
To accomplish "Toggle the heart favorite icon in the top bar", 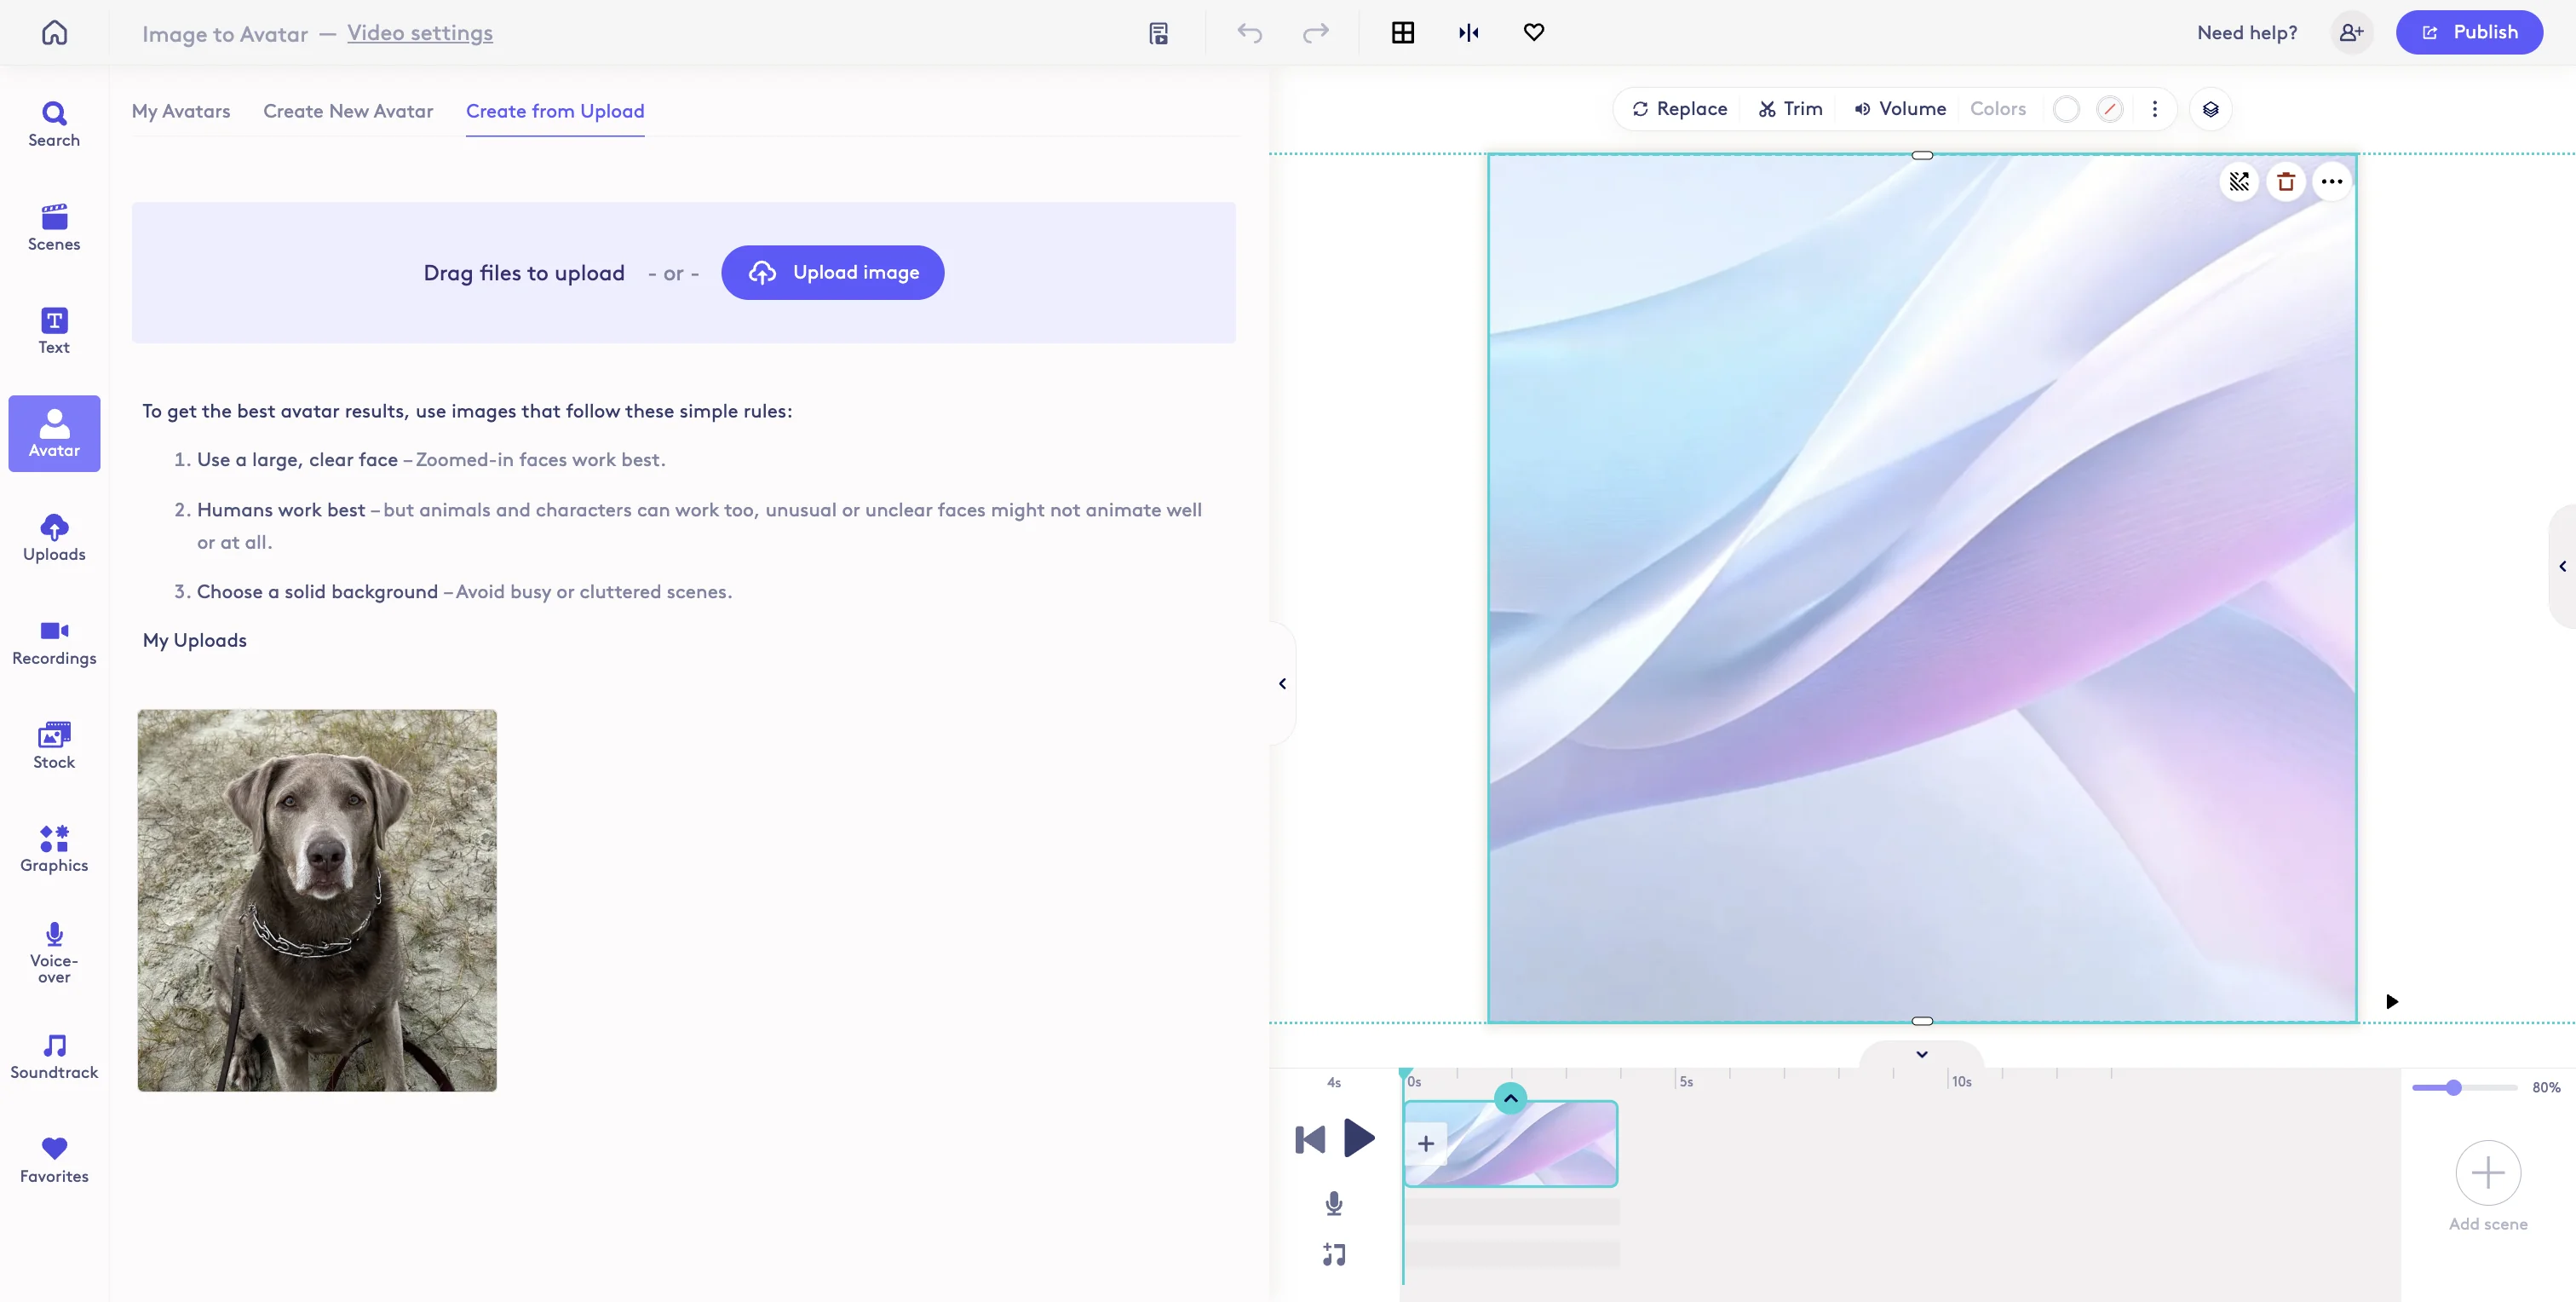I will (1533, 32).
